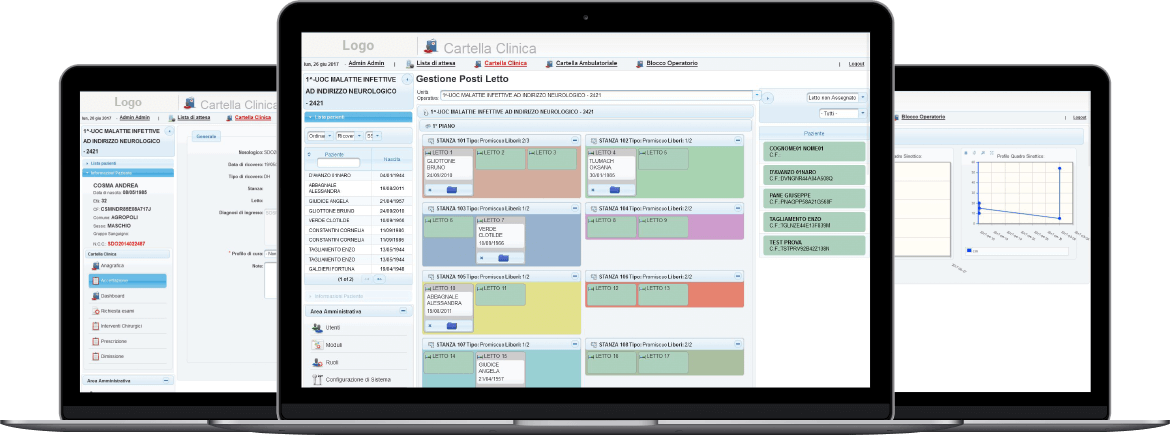This screenshot has width=1170, height=435.
Task: Open Lista di attesa in left window
Action: click(x=193, y=117)
